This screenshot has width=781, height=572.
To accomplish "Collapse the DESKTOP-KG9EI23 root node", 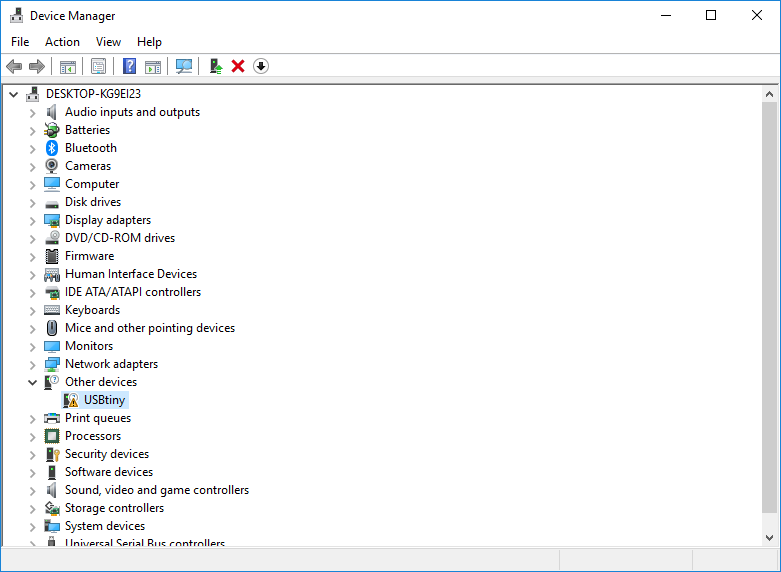I will point(14,94).
